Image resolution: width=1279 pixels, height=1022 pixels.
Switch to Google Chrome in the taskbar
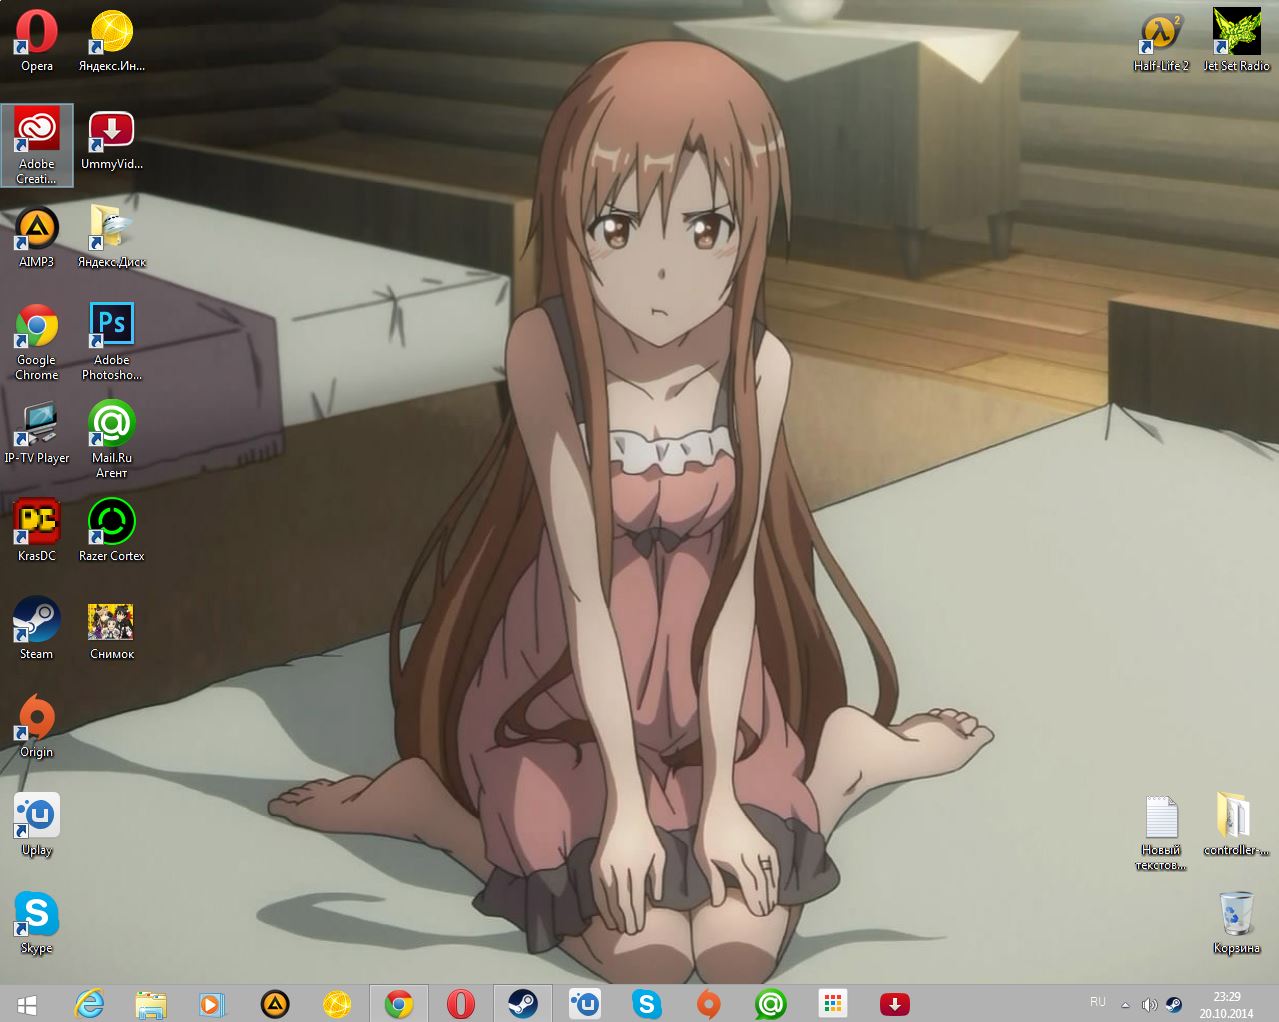click(x=399, y=1003)
